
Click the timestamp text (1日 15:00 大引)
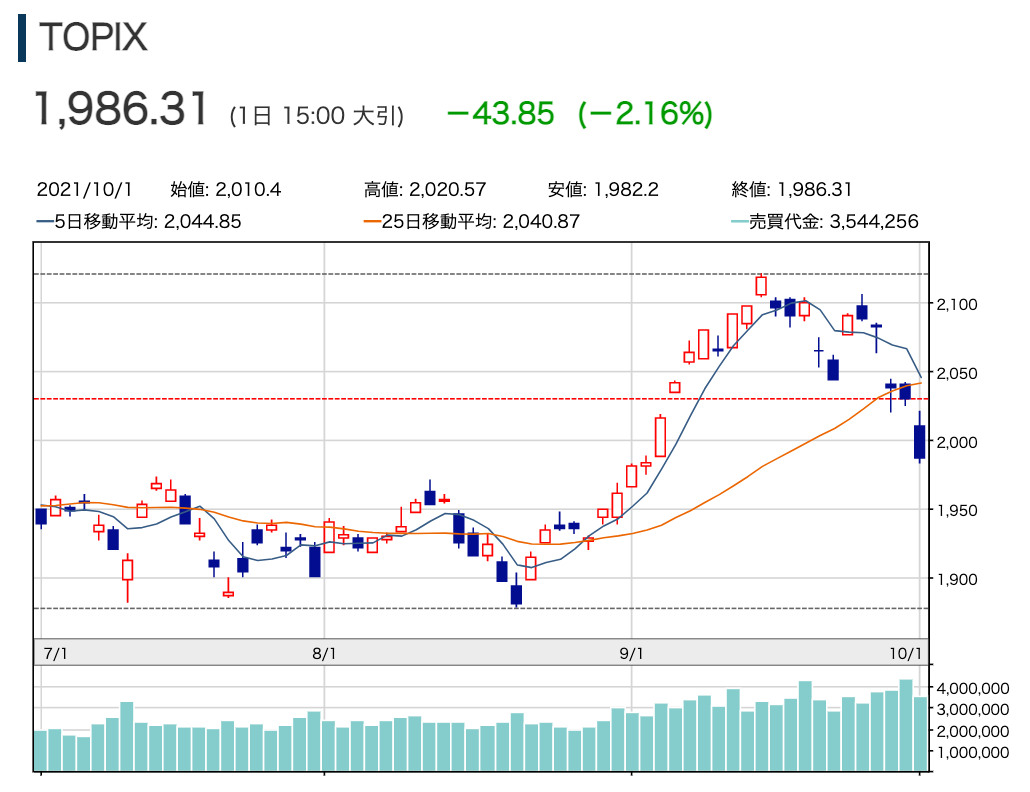pos(317,116)
